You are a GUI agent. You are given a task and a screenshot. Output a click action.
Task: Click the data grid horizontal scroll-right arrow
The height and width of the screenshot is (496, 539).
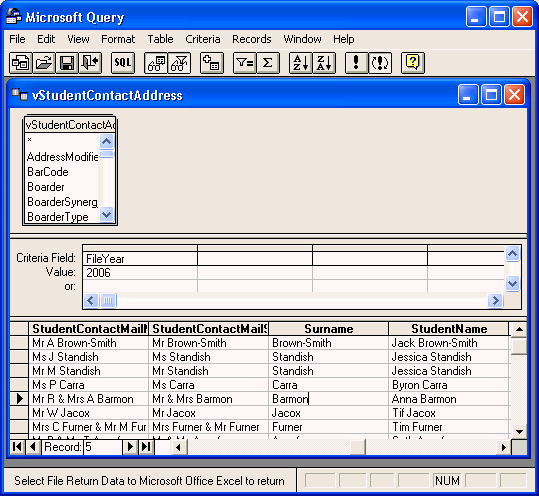pos(504,447)
